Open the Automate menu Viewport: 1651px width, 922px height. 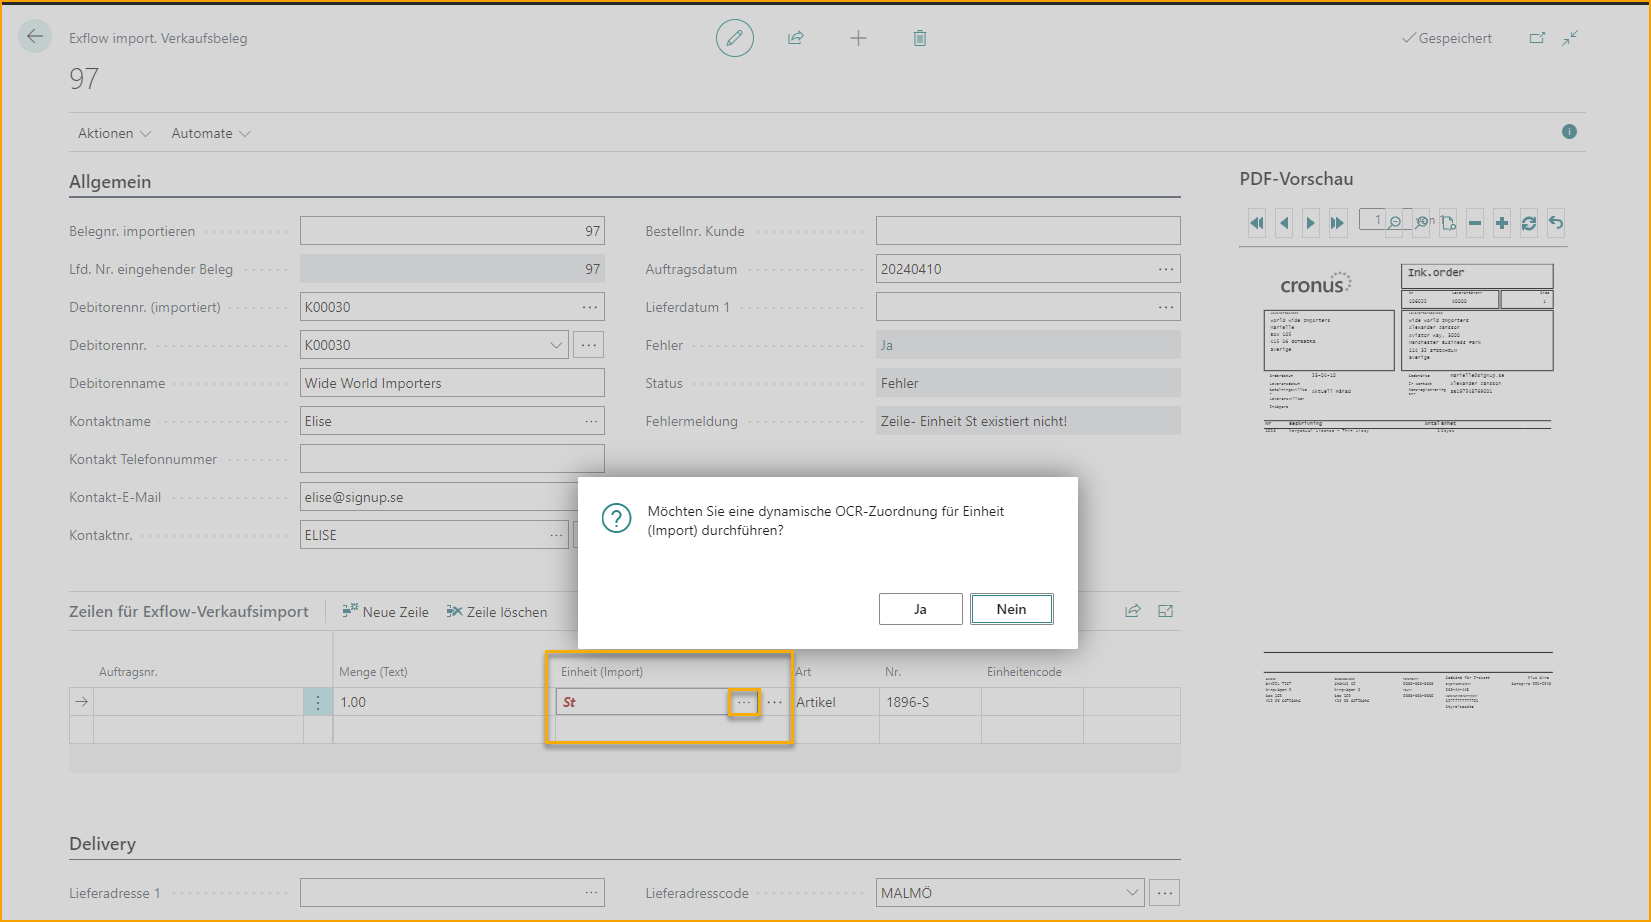(209, 132)
